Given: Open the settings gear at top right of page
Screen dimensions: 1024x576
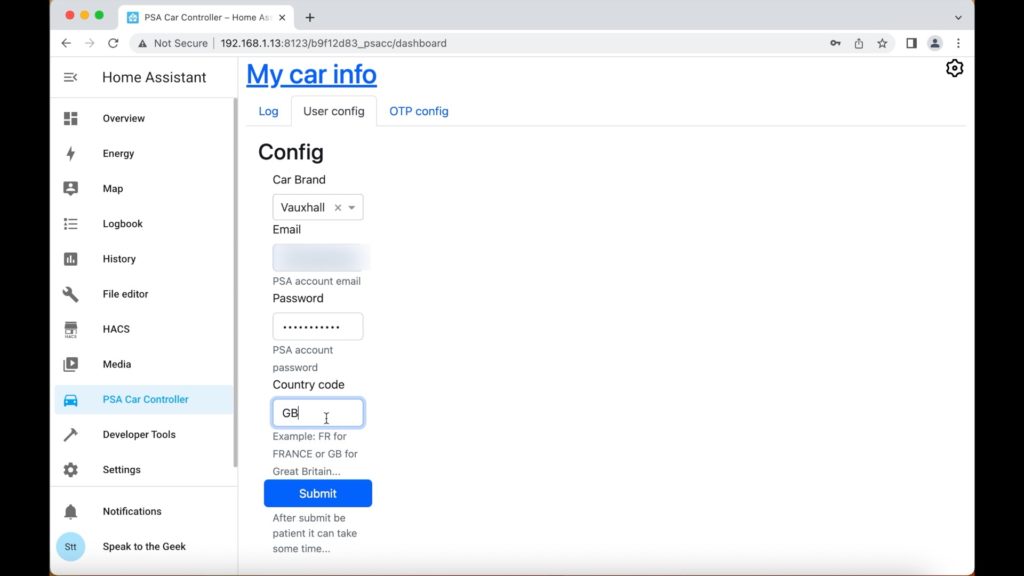Looking at the screenshot, I should tap(954, 68).
